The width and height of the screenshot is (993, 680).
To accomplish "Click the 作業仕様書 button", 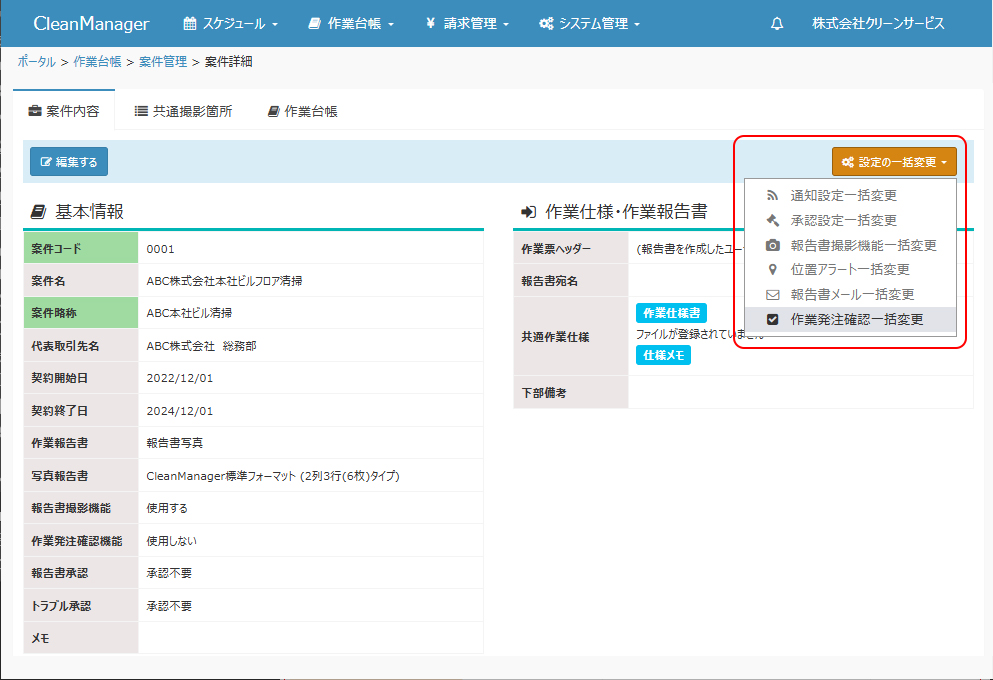I will (671, 313).
